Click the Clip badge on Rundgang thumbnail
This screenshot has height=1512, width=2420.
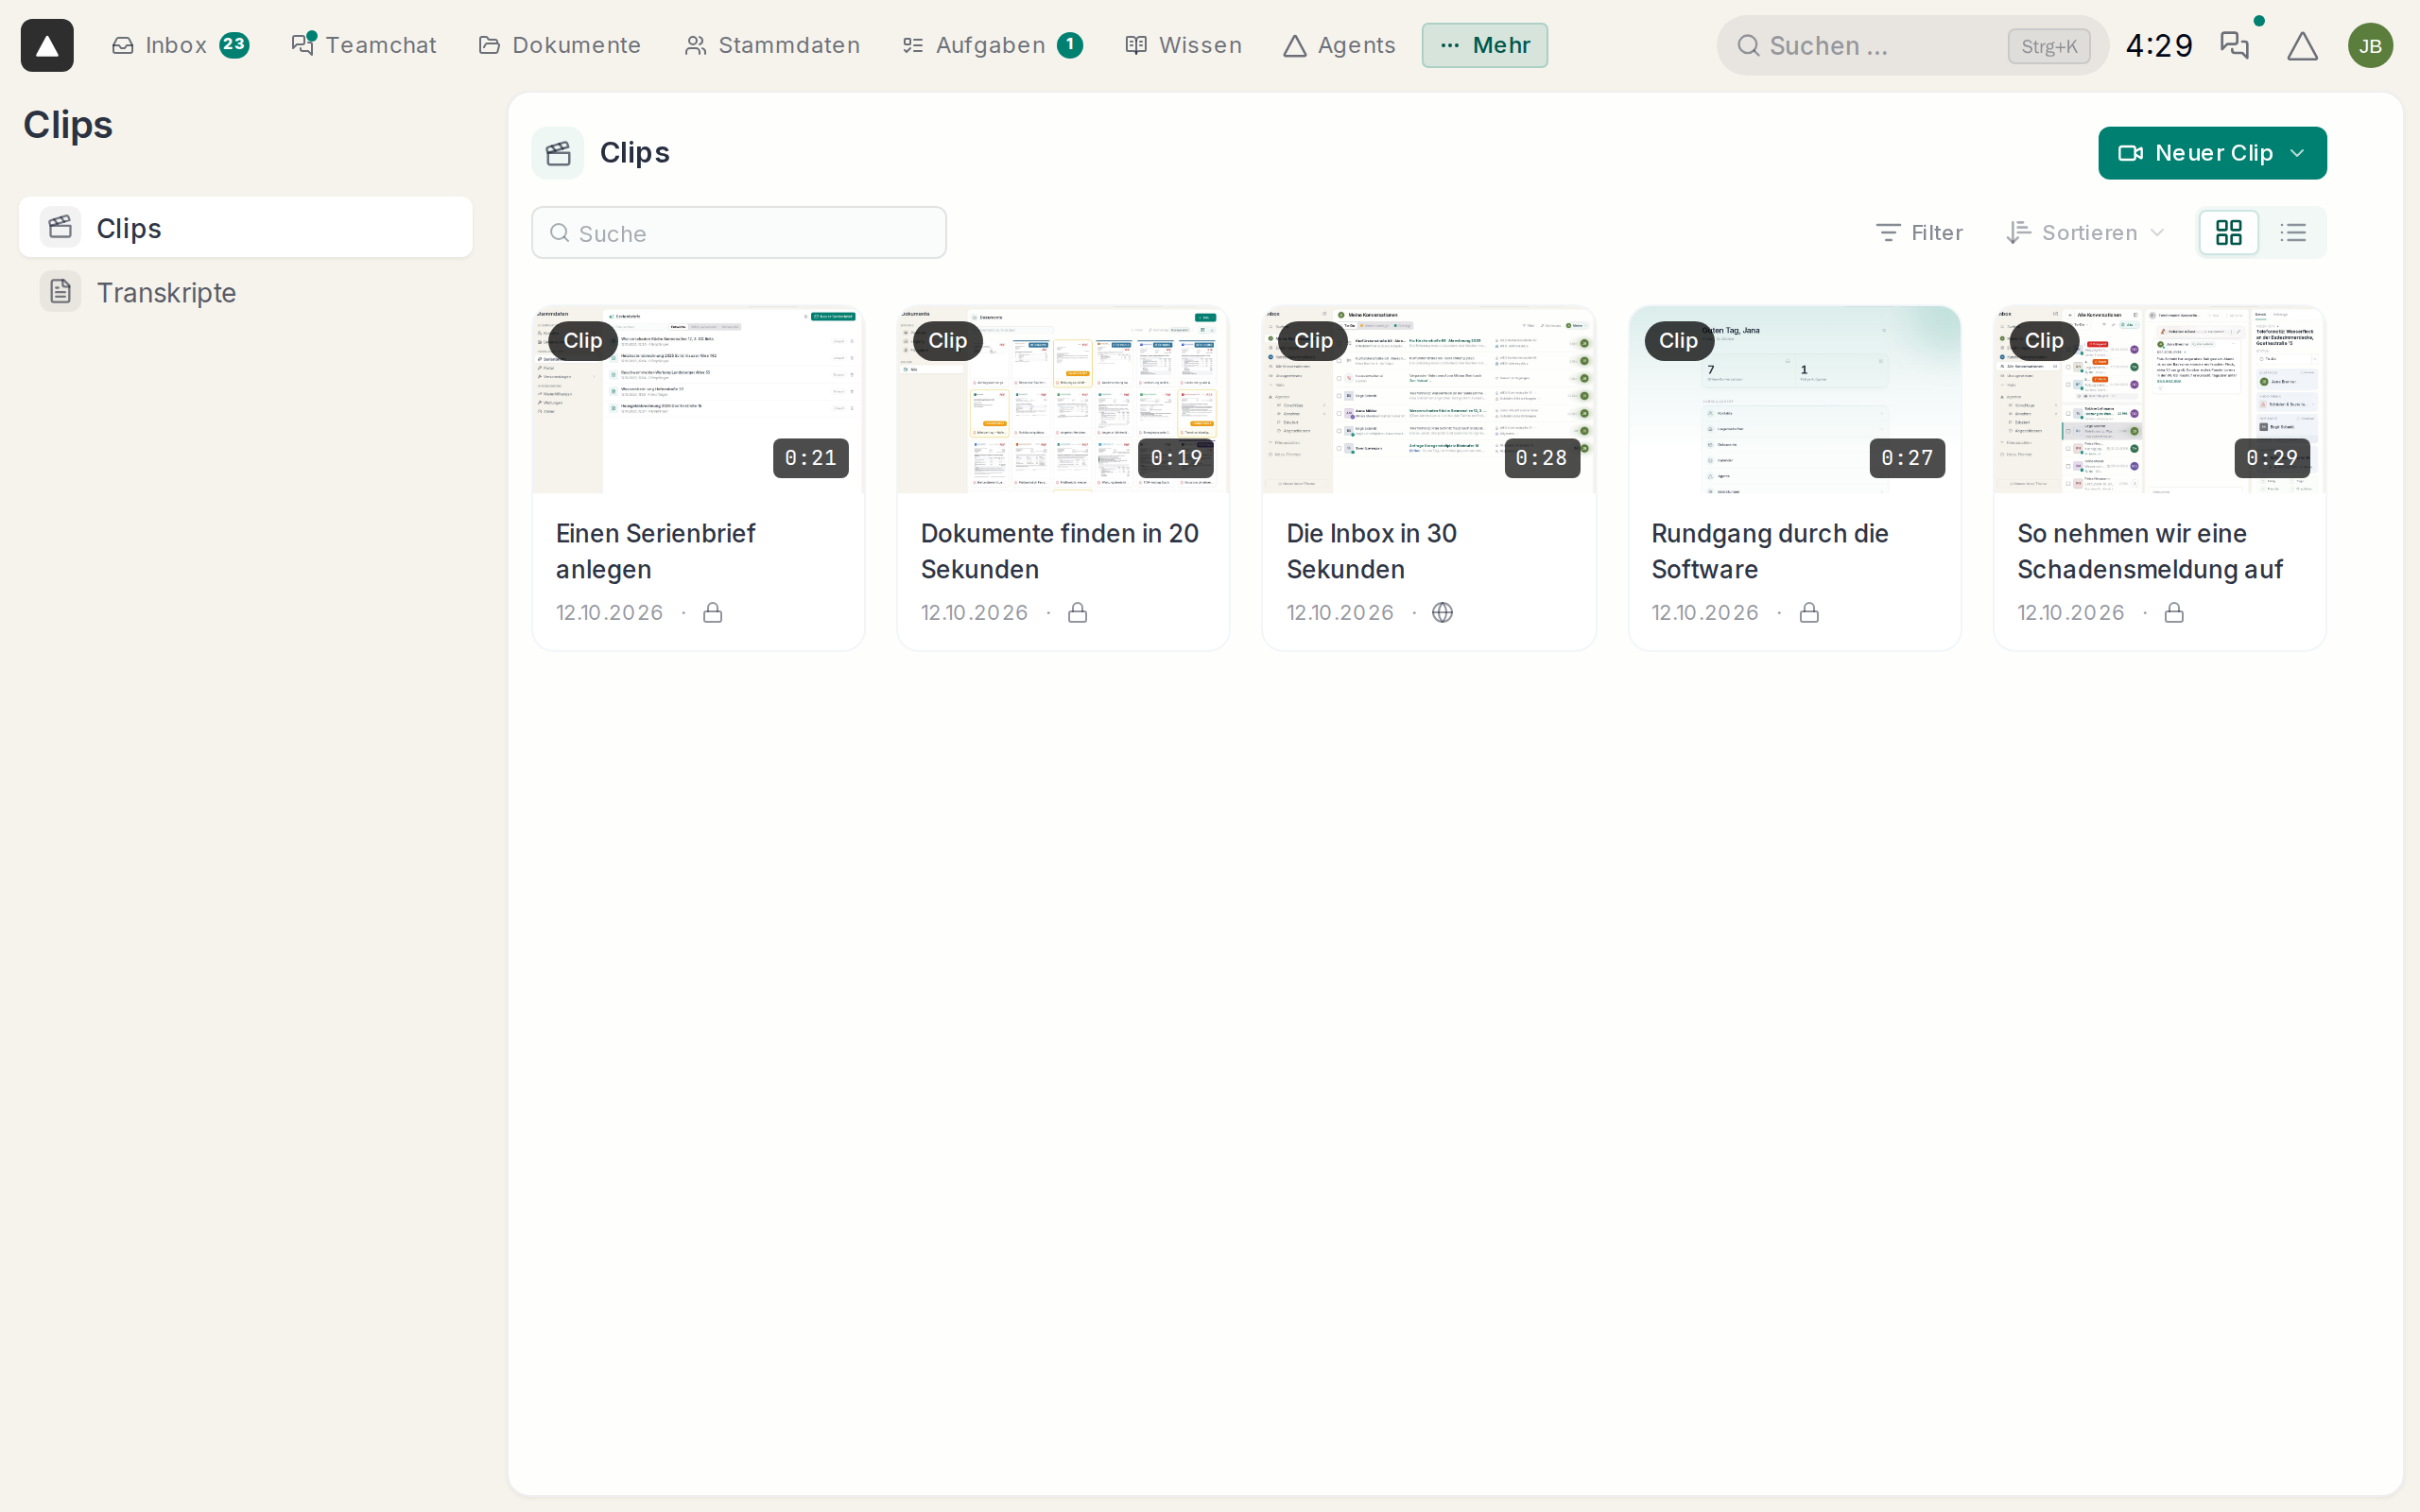click(1678, 341)
